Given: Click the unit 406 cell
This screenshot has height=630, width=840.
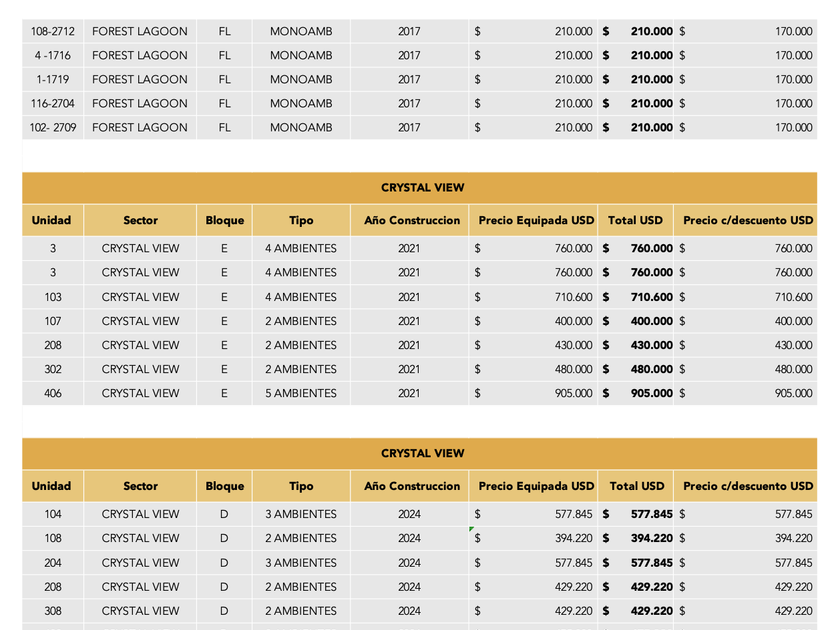Looking at the screenshot, I should click(53, 393).
